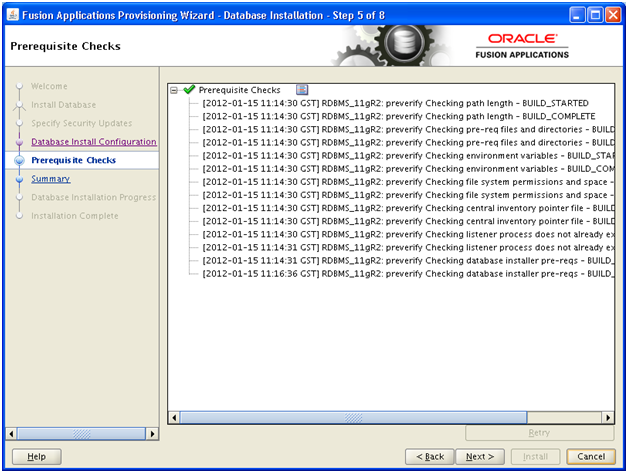Click the Java icon in the title bar

pos(13,15)
